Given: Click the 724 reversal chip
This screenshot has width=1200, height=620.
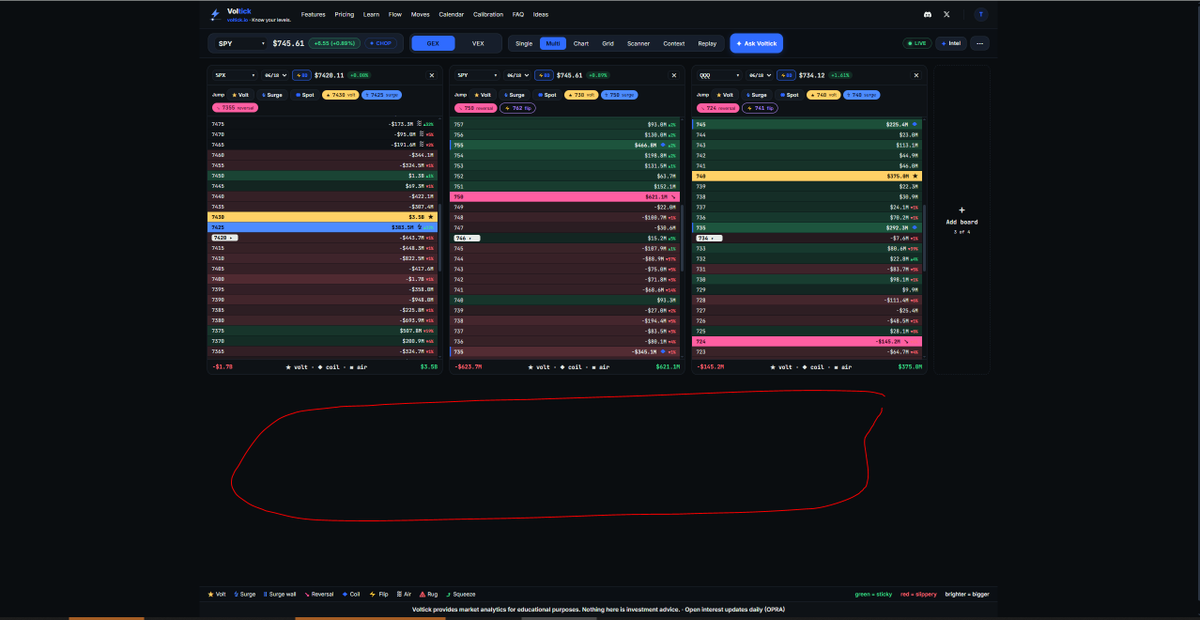Looking at the screenshot, I should (718, 108).
